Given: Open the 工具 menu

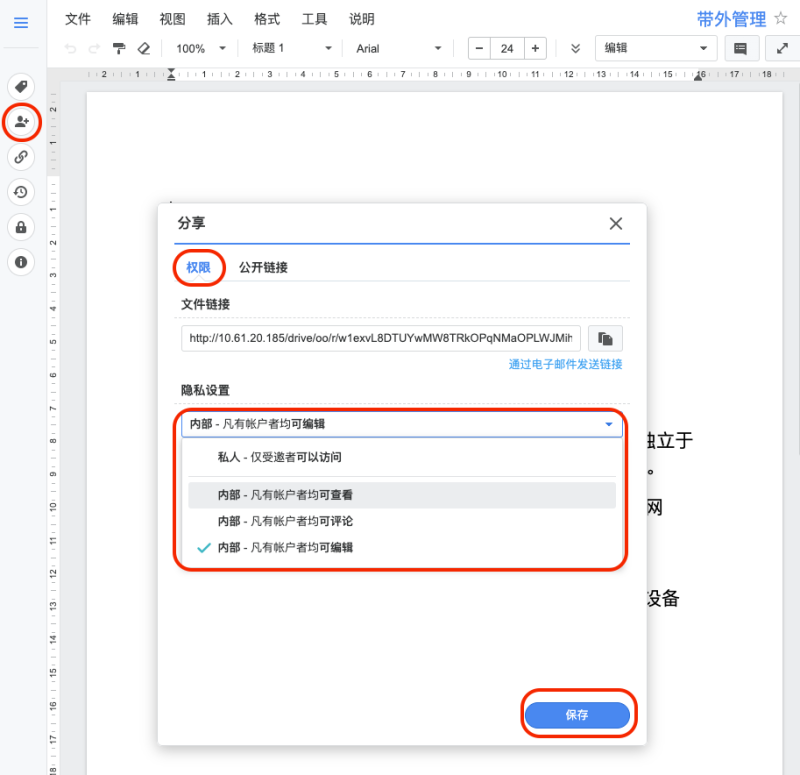Looking at the screenshot, I should 314,19.
